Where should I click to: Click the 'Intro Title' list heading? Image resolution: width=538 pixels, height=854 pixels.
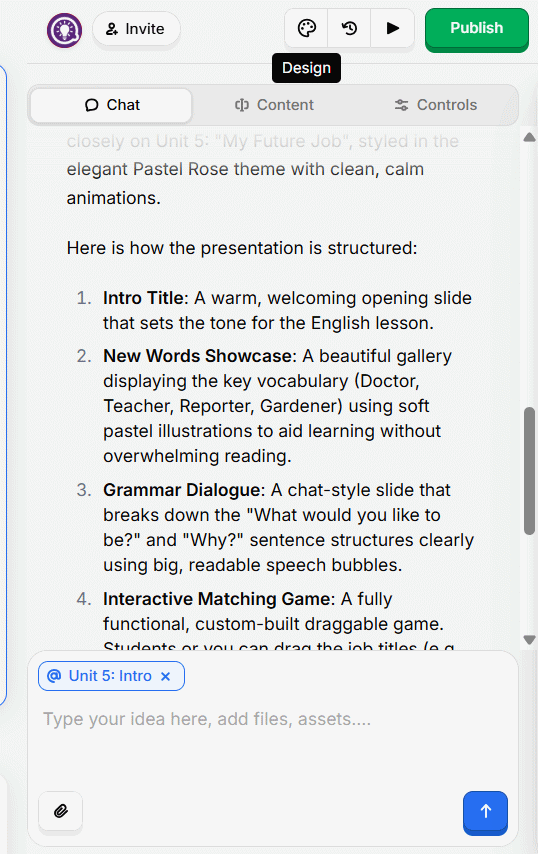point(143,298)
